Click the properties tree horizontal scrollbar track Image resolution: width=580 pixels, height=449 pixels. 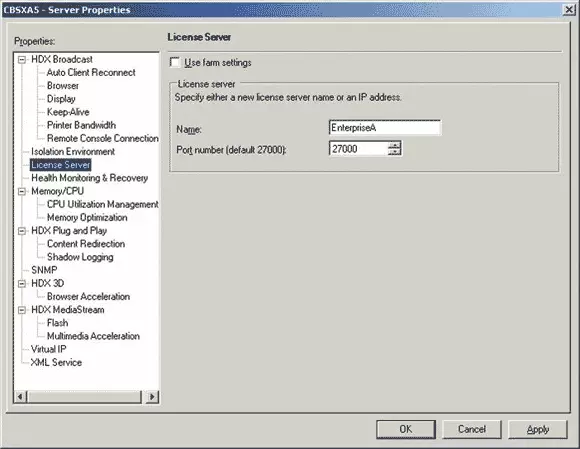click(x=86, y=397)
